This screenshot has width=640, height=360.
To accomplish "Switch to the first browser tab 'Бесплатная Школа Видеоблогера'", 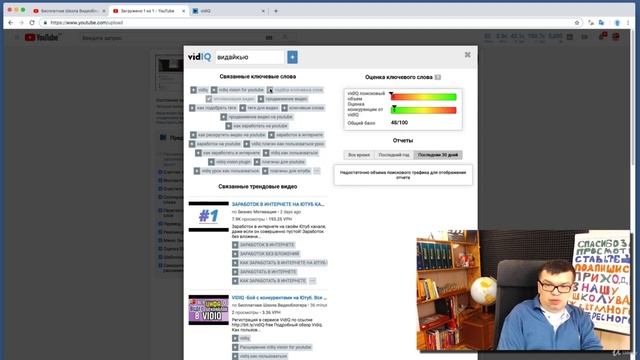I will [69, 11].
